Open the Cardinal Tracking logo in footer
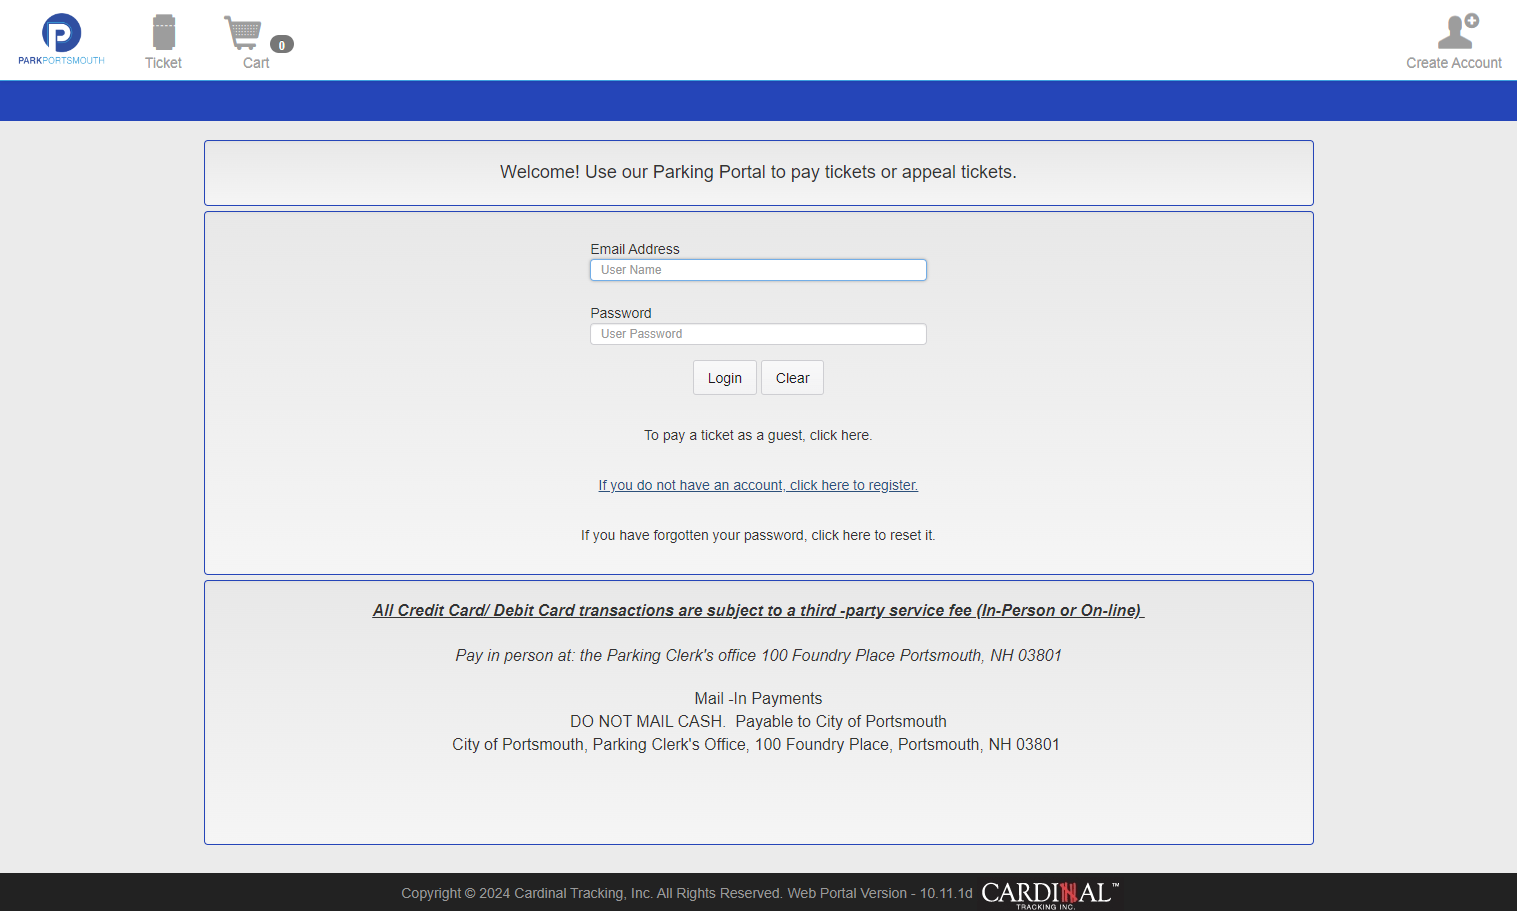 (x=1050, y=894)
